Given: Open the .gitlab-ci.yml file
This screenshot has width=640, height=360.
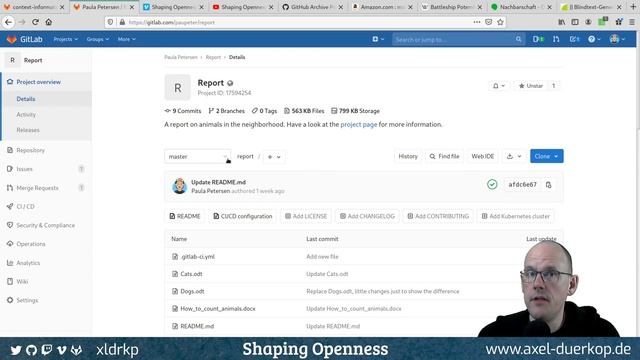Looking at the screenshot, I should pyautogui.click(x=198, y=257).
